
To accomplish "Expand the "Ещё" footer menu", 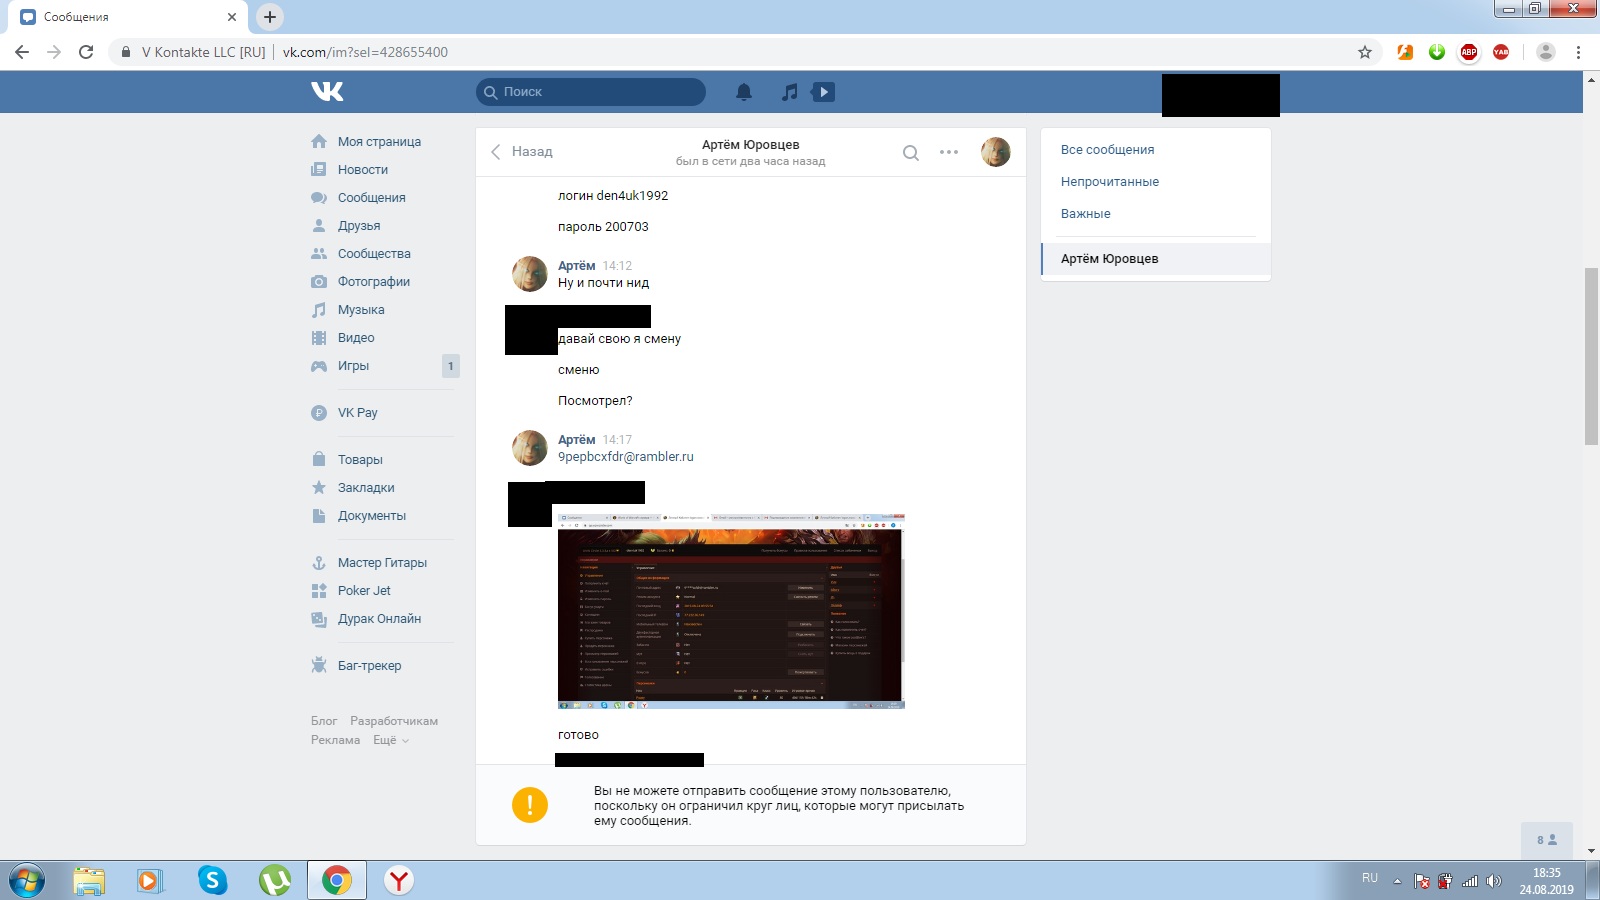I will click(390, 740).
